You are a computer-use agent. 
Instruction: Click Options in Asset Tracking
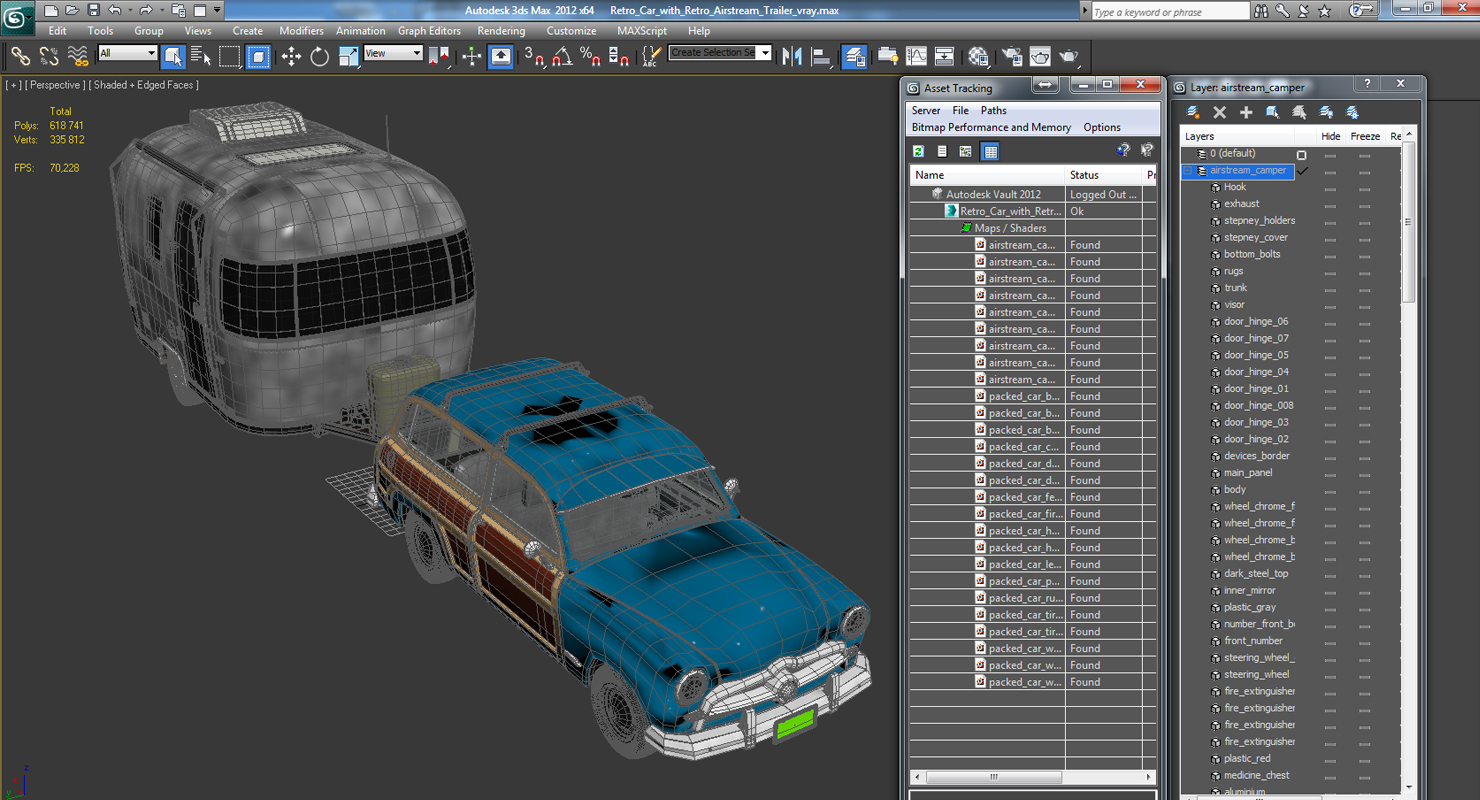(x=1102, y=127)
